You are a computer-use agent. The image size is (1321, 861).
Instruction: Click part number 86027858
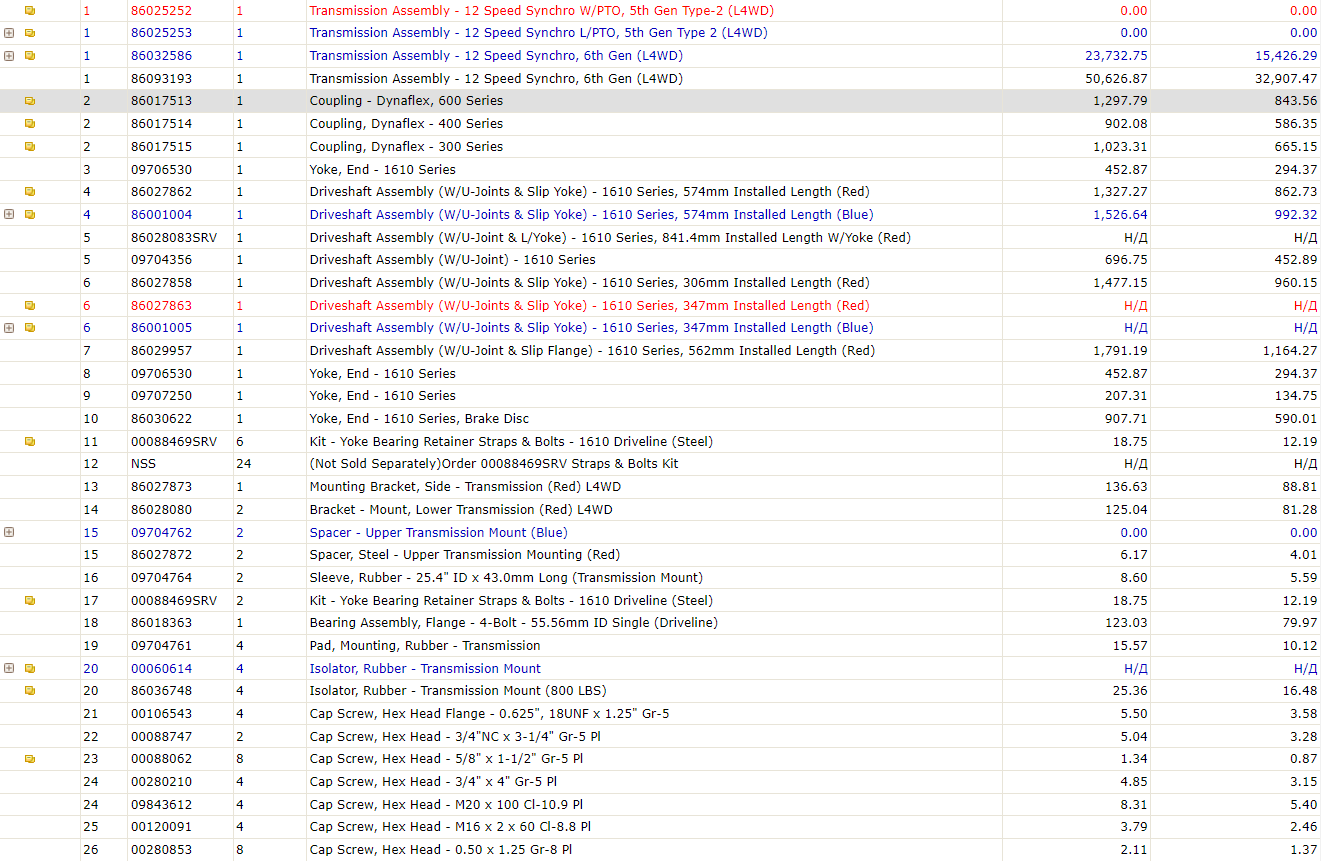pos(161,283)
